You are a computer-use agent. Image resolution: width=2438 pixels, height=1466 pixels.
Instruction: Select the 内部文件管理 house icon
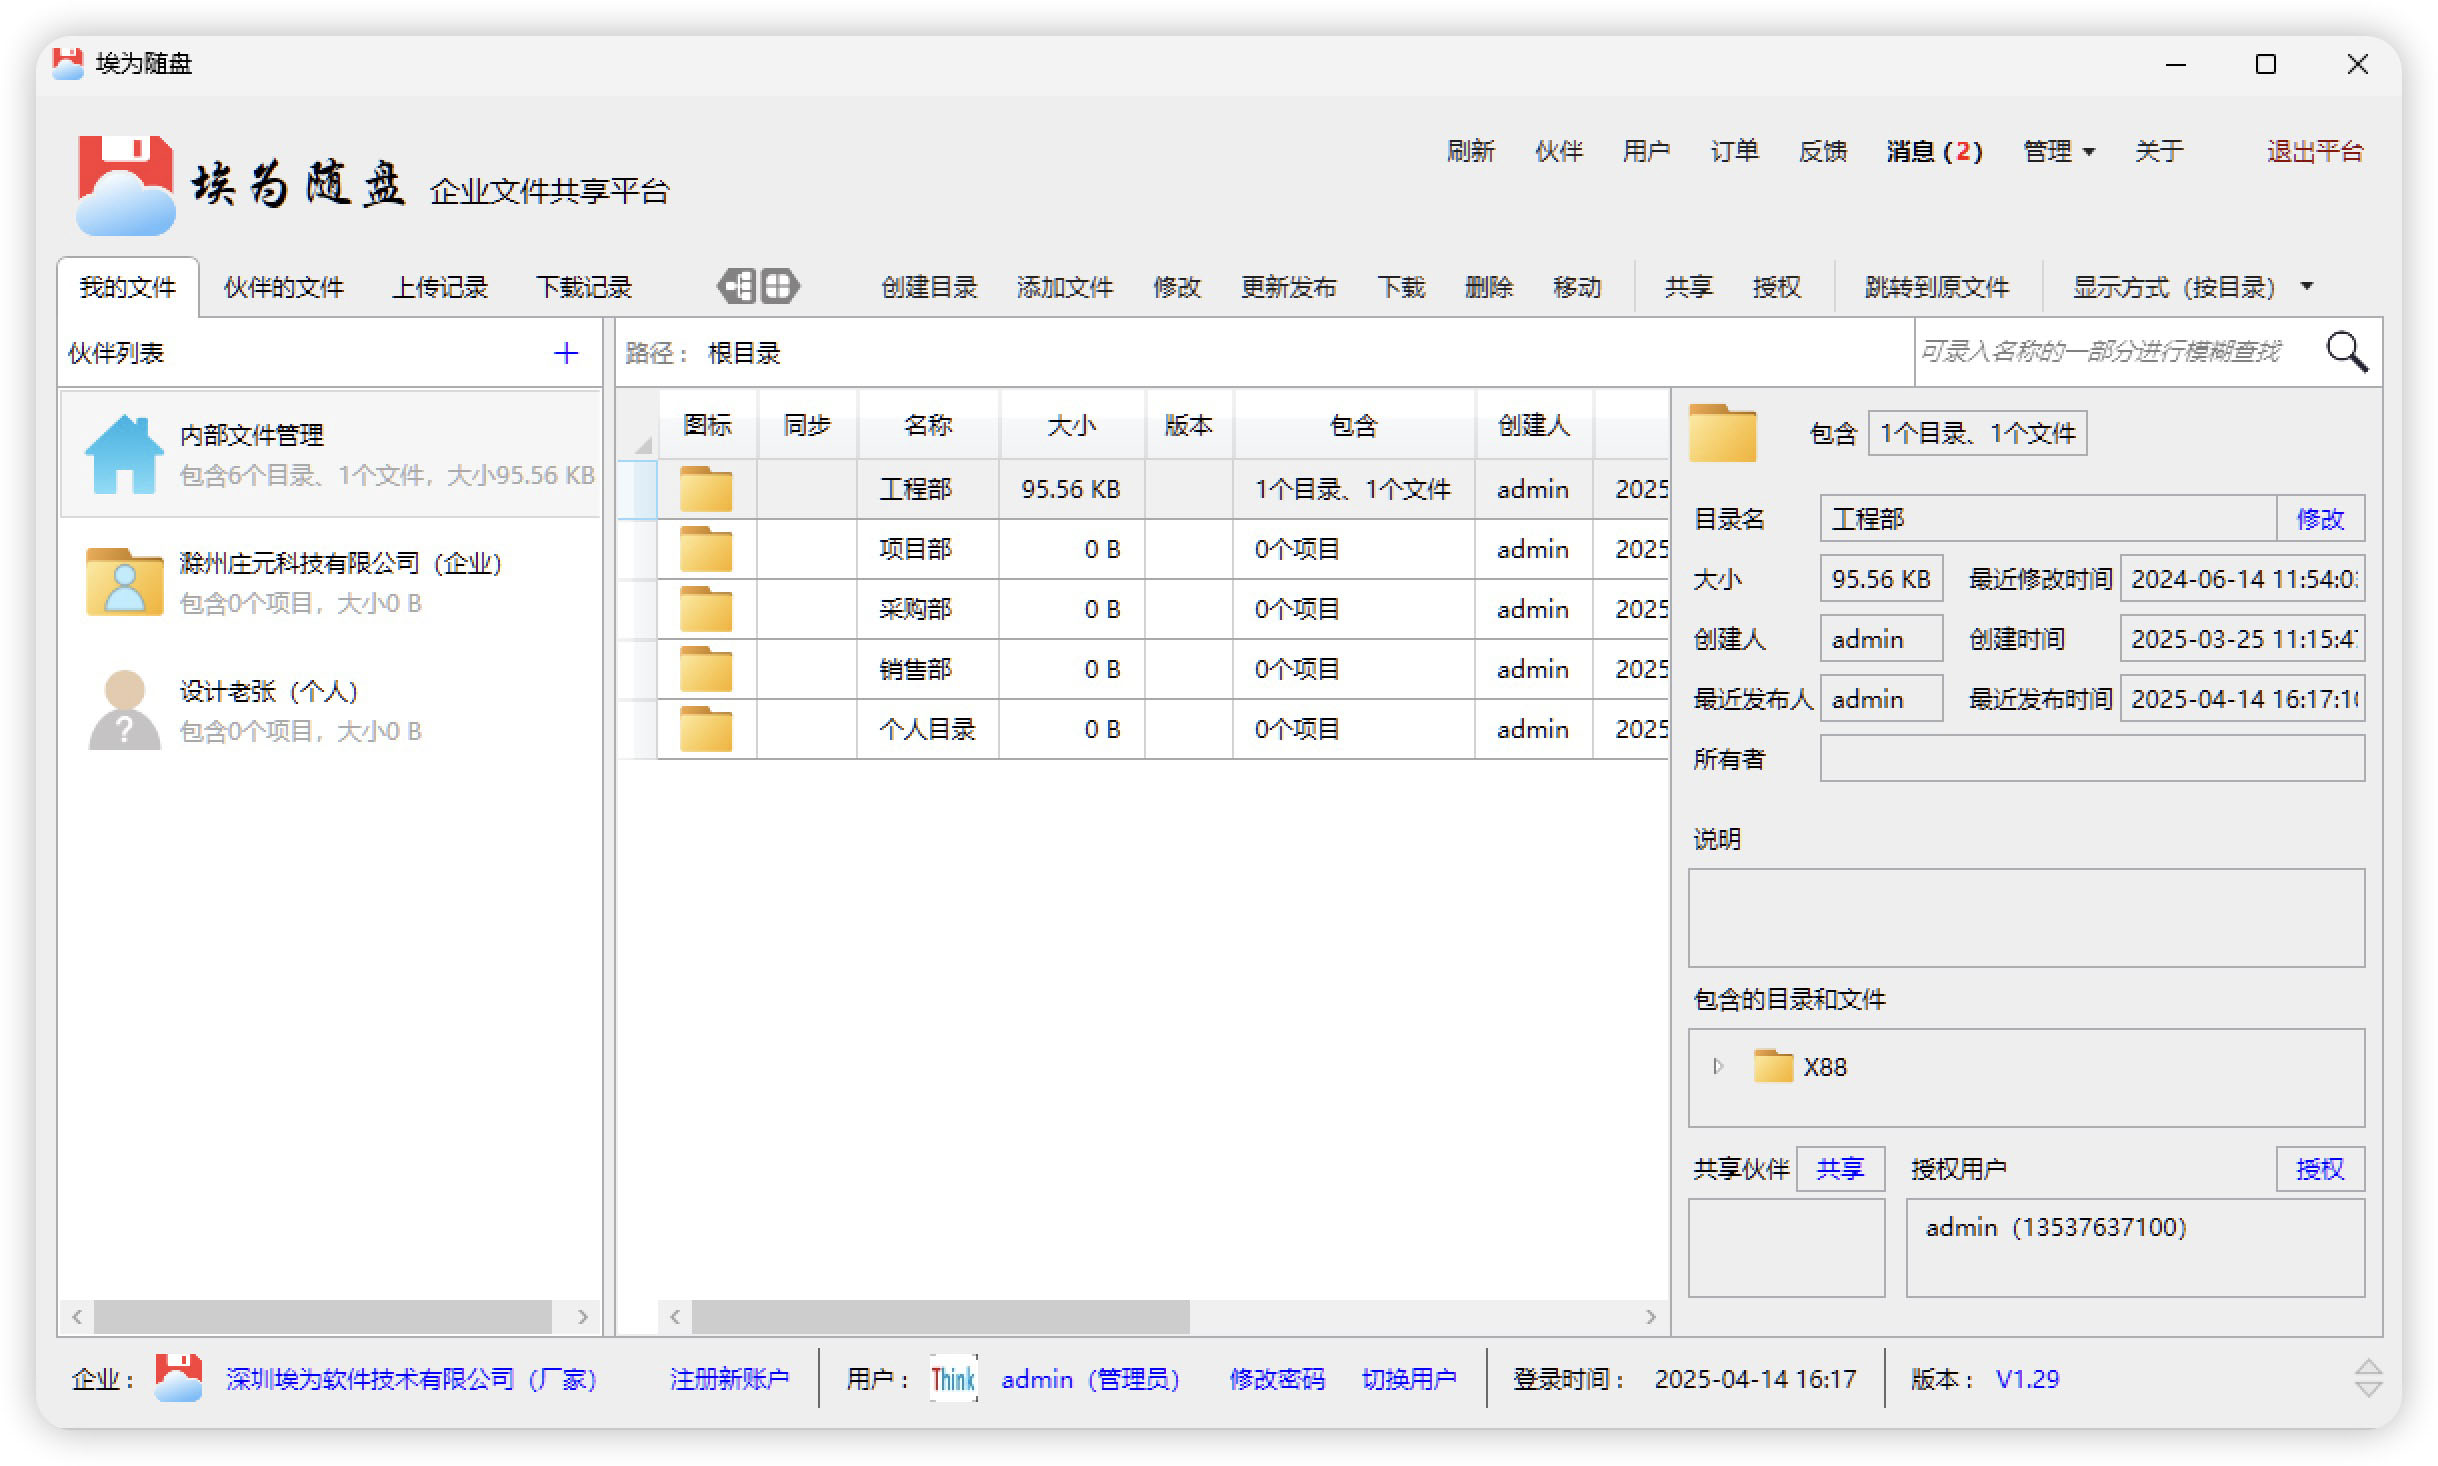(124, 454)
